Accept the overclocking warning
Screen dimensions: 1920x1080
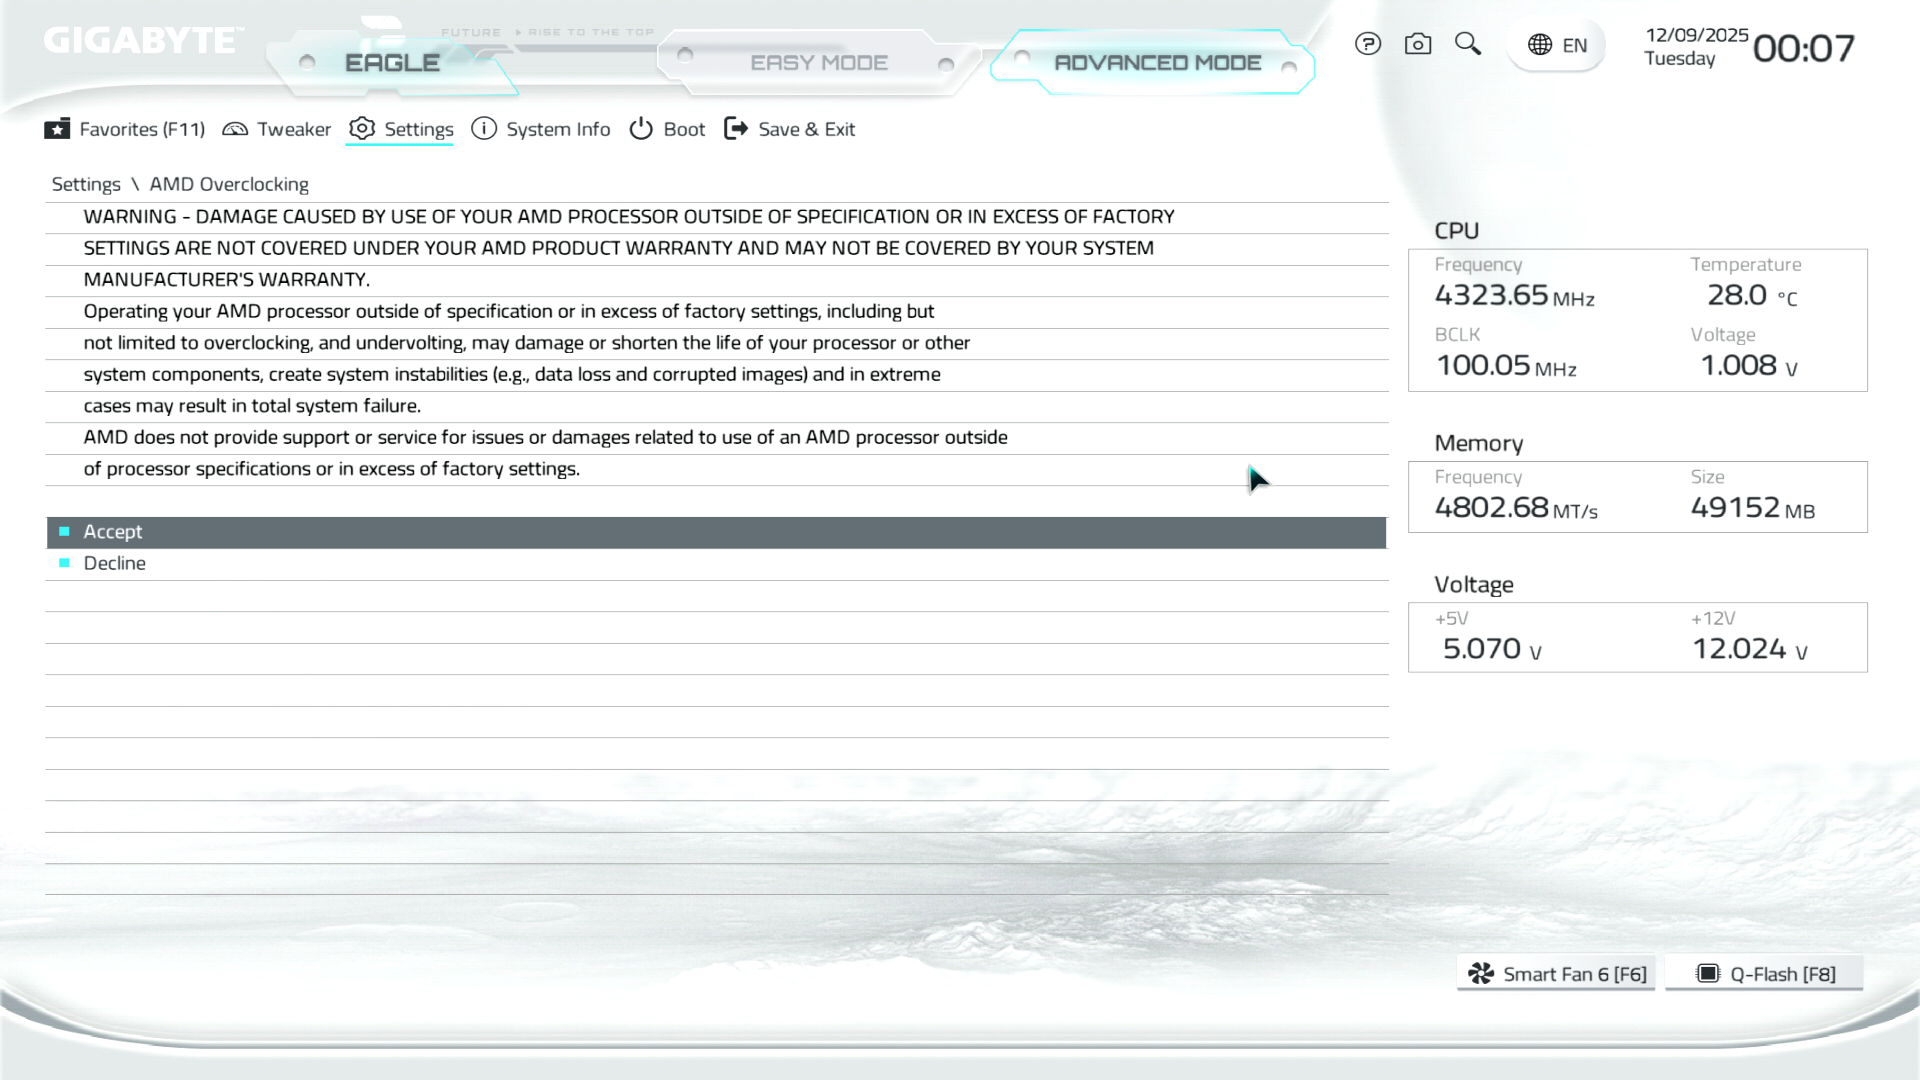(x=113, y=532)
